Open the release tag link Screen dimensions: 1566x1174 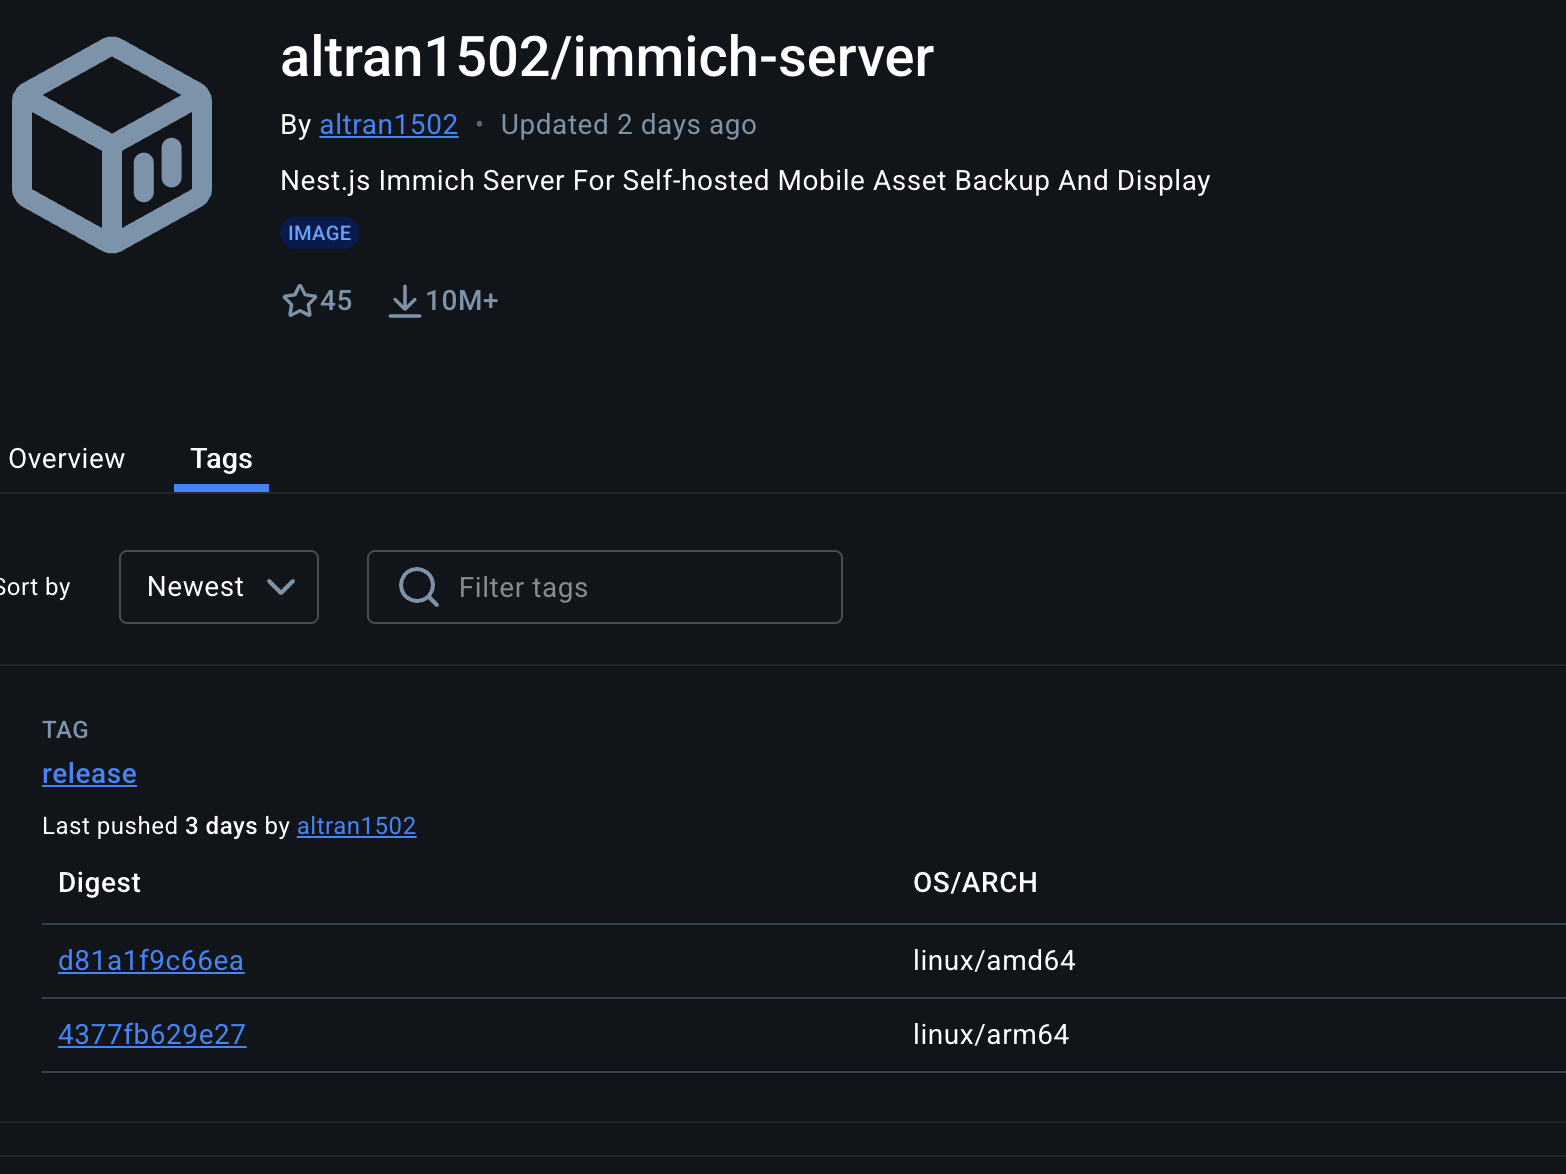[x=89, y=774]
